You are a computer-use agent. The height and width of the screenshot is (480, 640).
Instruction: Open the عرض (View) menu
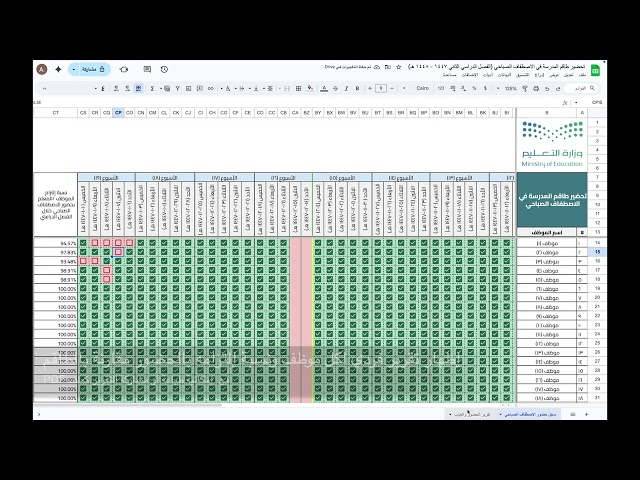553,75
